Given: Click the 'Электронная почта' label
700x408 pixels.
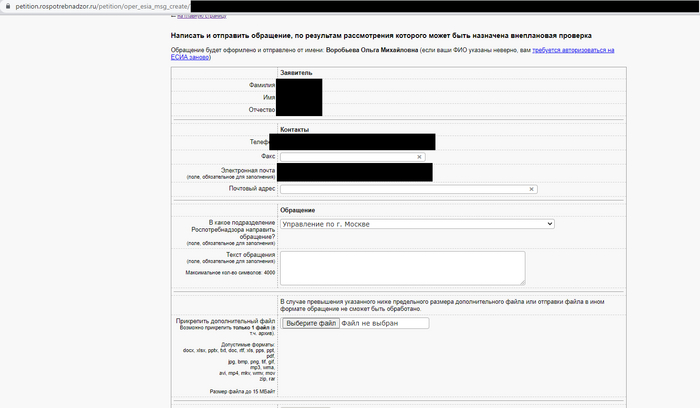Looking at the screenshot, I should coord(248,170).
